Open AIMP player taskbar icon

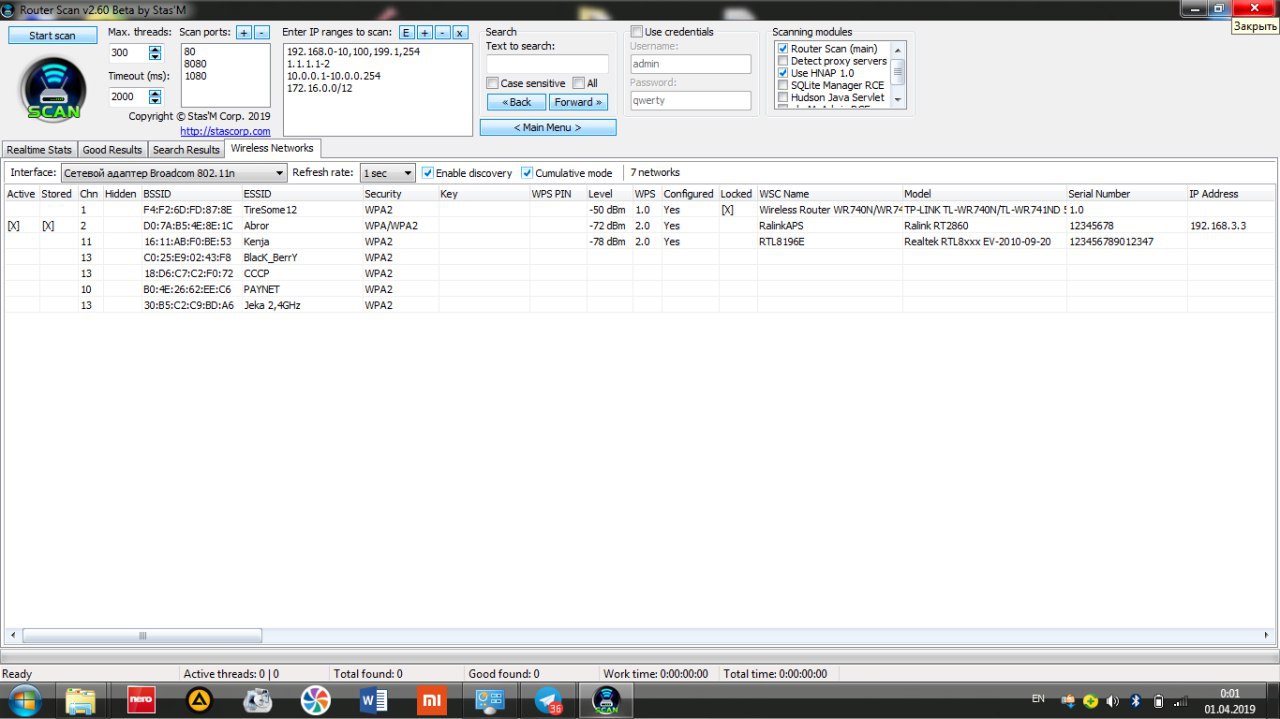200,700
